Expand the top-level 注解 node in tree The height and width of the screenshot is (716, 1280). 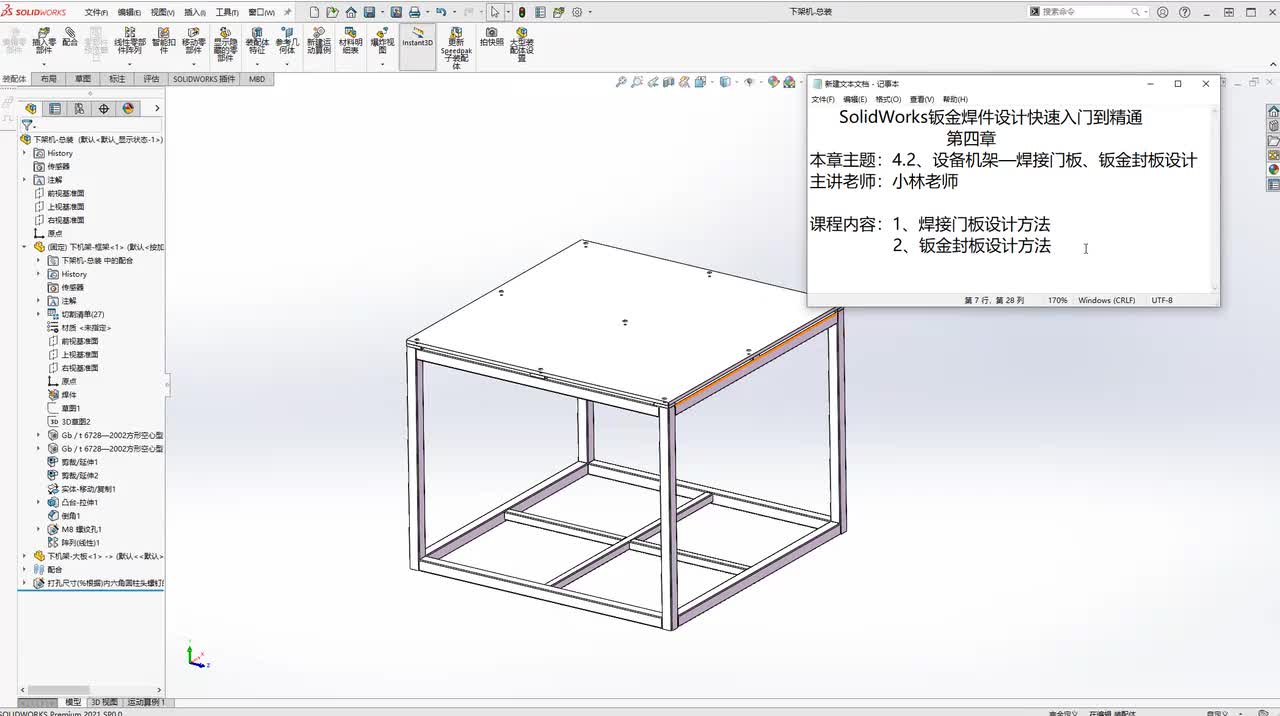point(25,180)
